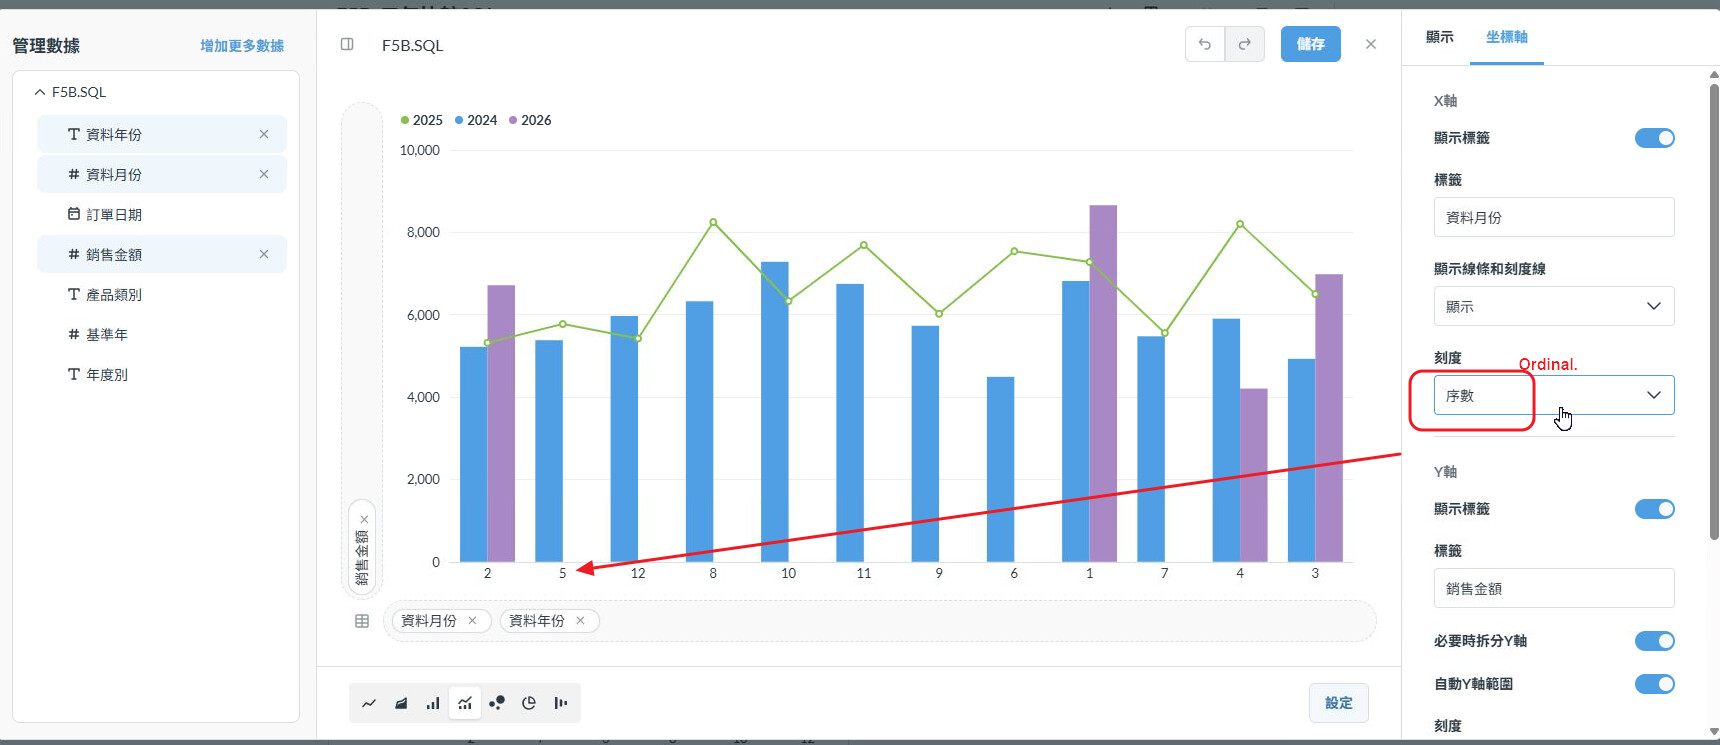Pick the pie chart type icon

click(529, 703)
